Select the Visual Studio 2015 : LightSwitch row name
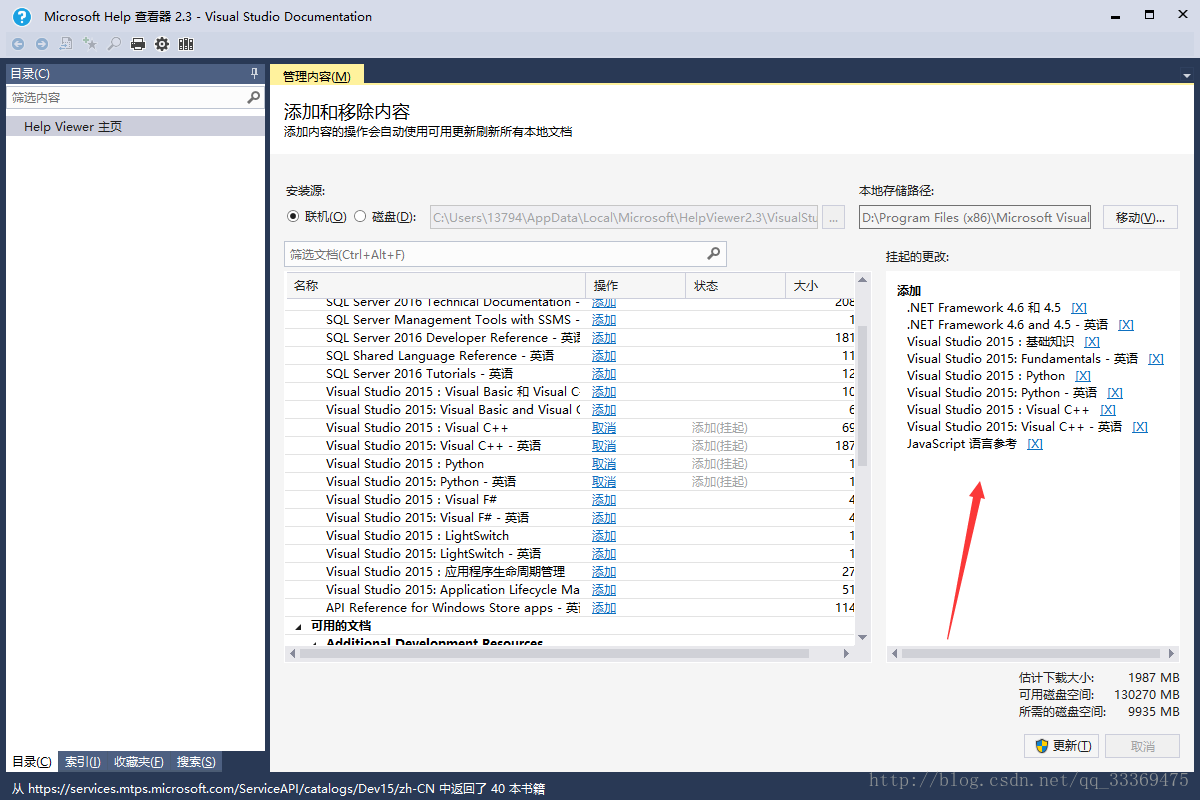Image resolution: width=1200 pixels, height=800 pixels. point(417,536)
